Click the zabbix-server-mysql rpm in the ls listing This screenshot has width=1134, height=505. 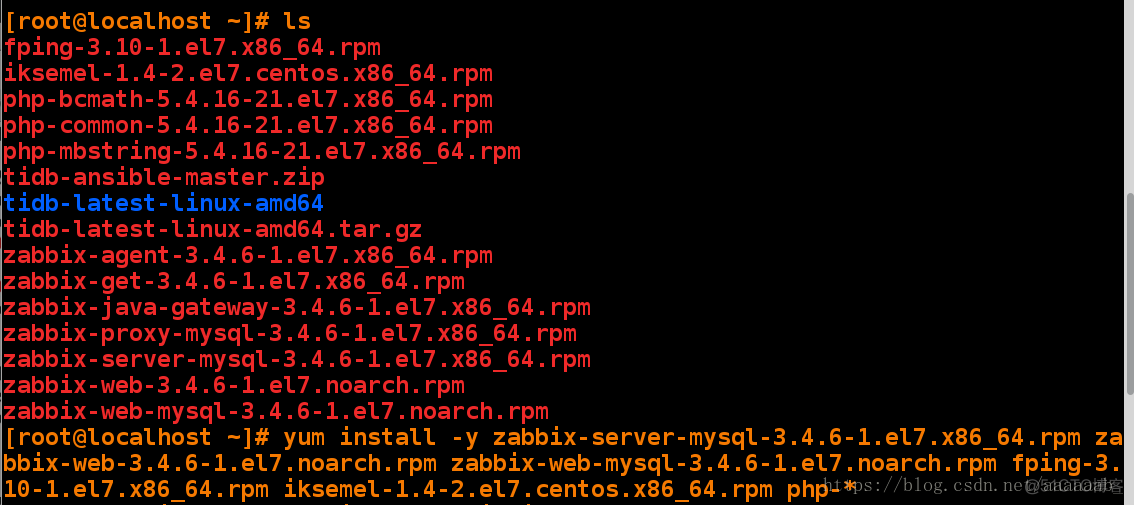(x=297, y=360)
